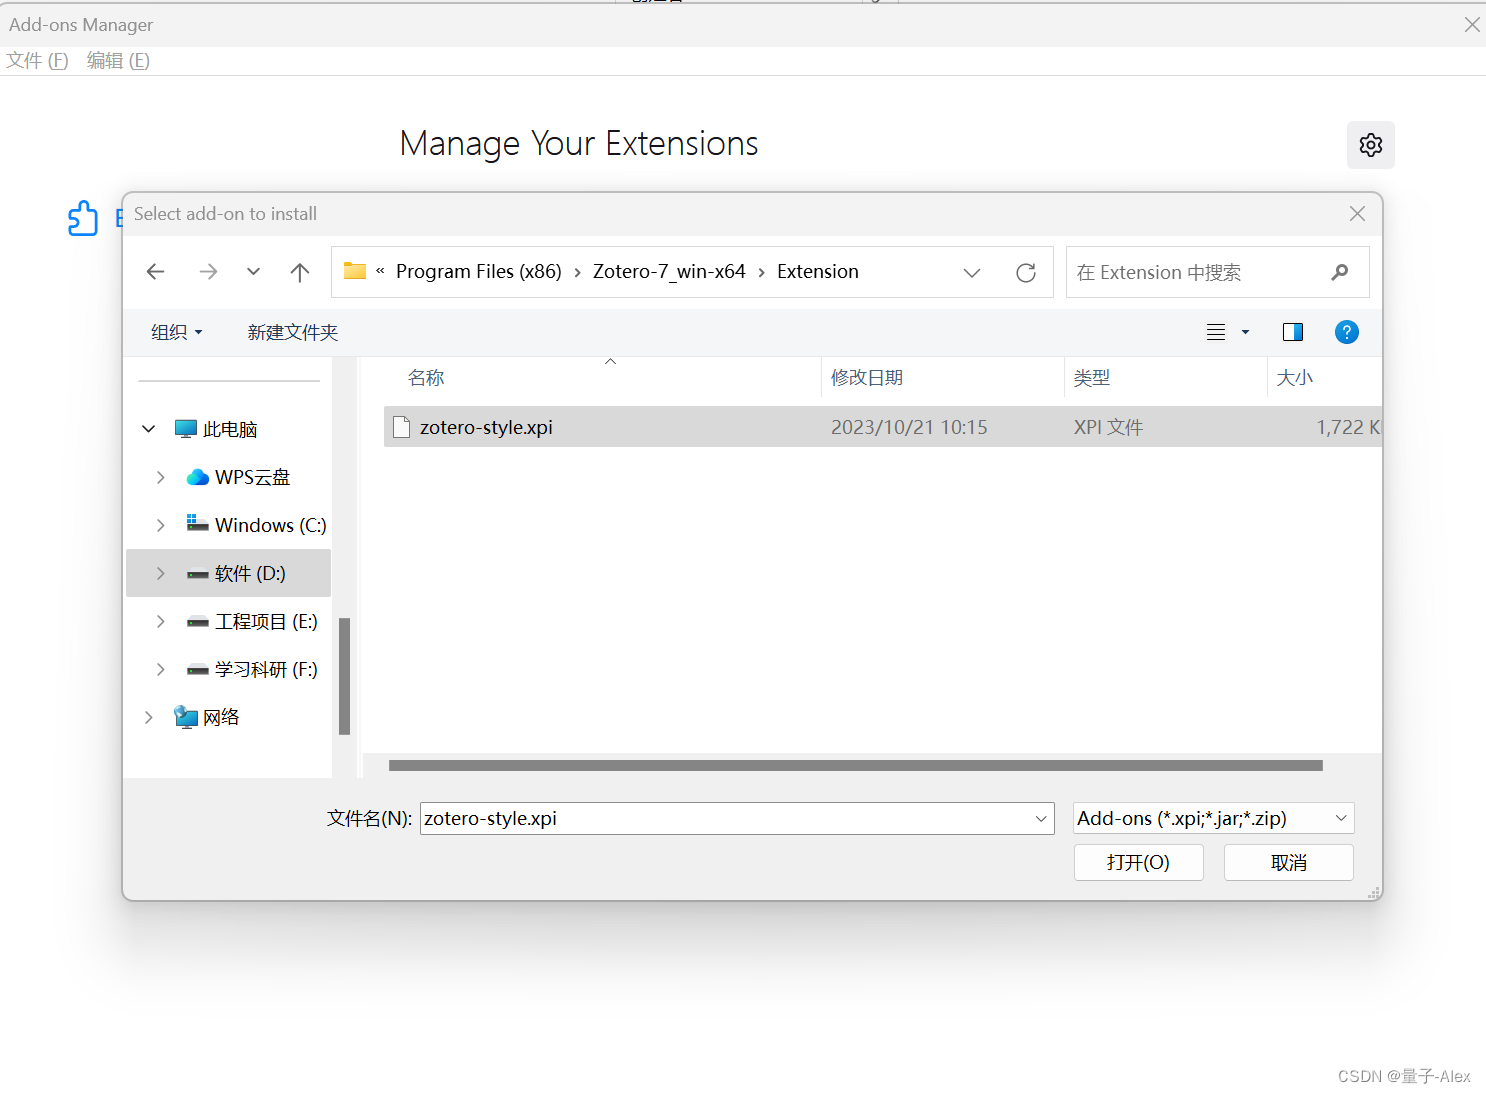Change the view layout icon
Viewport: 1486px width, 1093px height.
(x=1216, y=332)
